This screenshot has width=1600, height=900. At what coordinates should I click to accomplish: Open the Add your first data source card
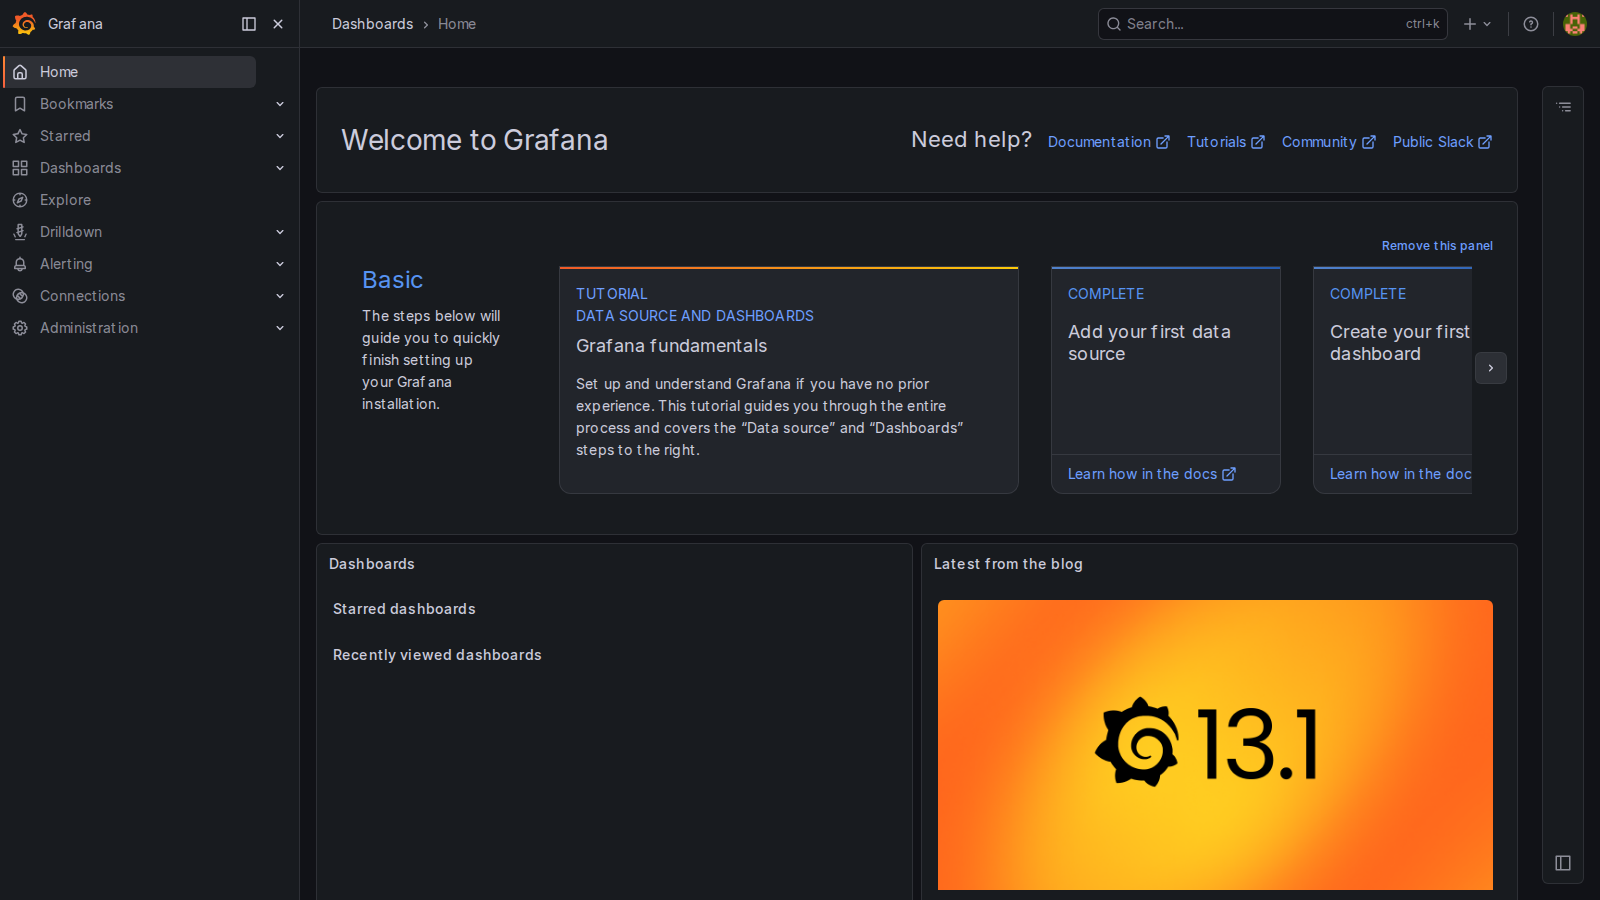1166,380
